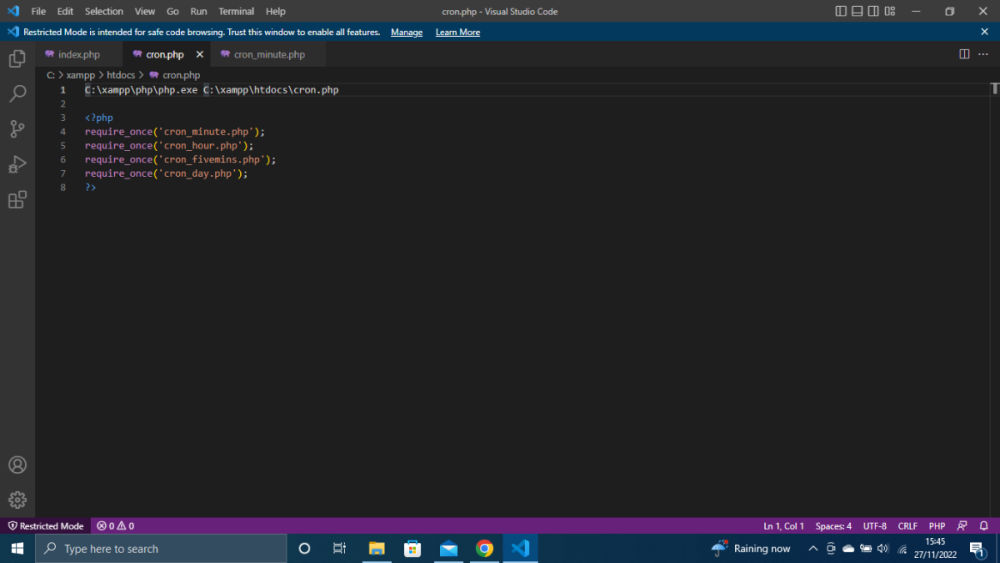Open the editor More Actions ellipsis menu
The height and width of the screenshot is (563, 1000).
click(984, 54)
